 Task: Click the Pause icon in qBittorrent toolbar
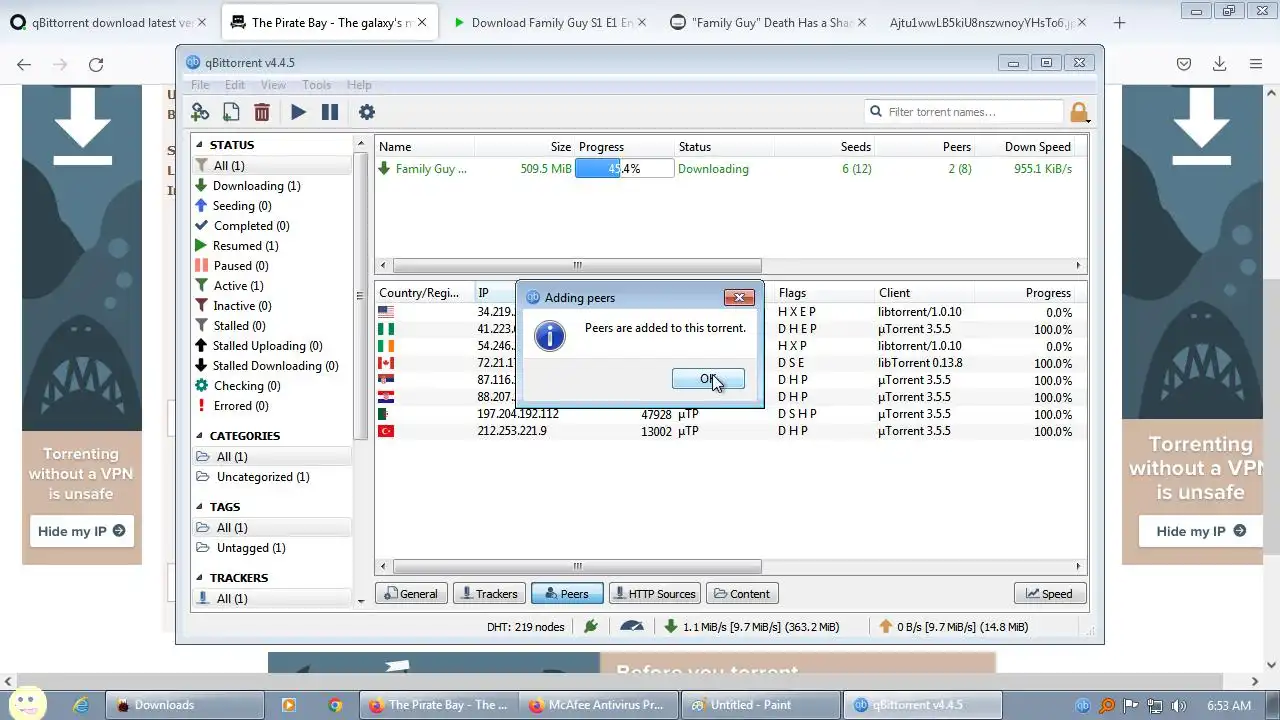330,112
